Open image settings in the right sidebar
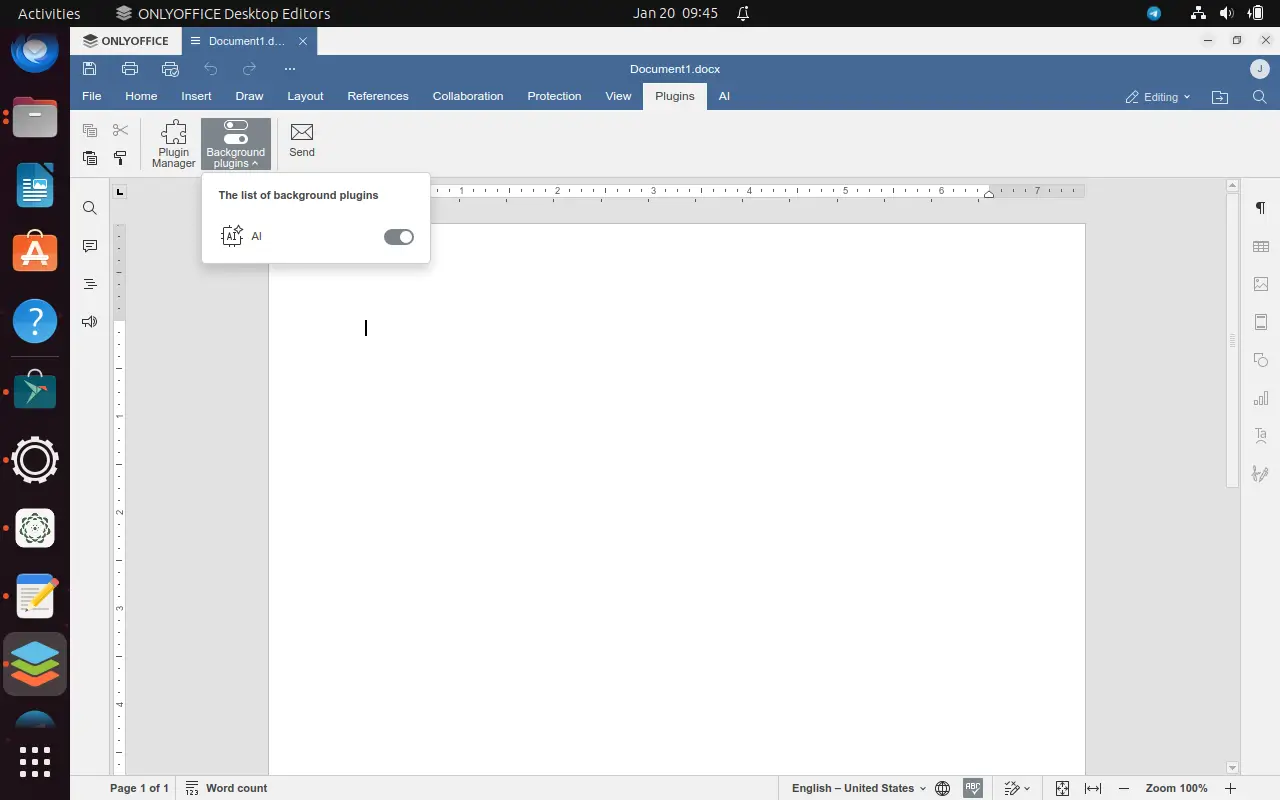 point(1261,284)
